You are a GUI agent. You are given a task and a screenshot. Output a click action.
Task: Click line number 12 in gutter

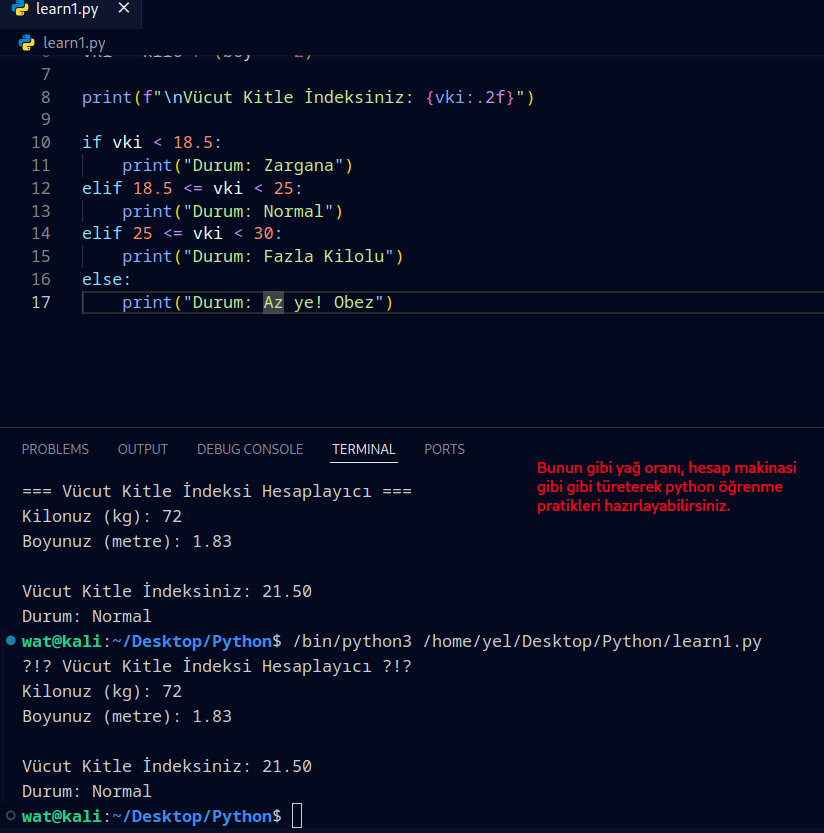[x=41, y=188]
